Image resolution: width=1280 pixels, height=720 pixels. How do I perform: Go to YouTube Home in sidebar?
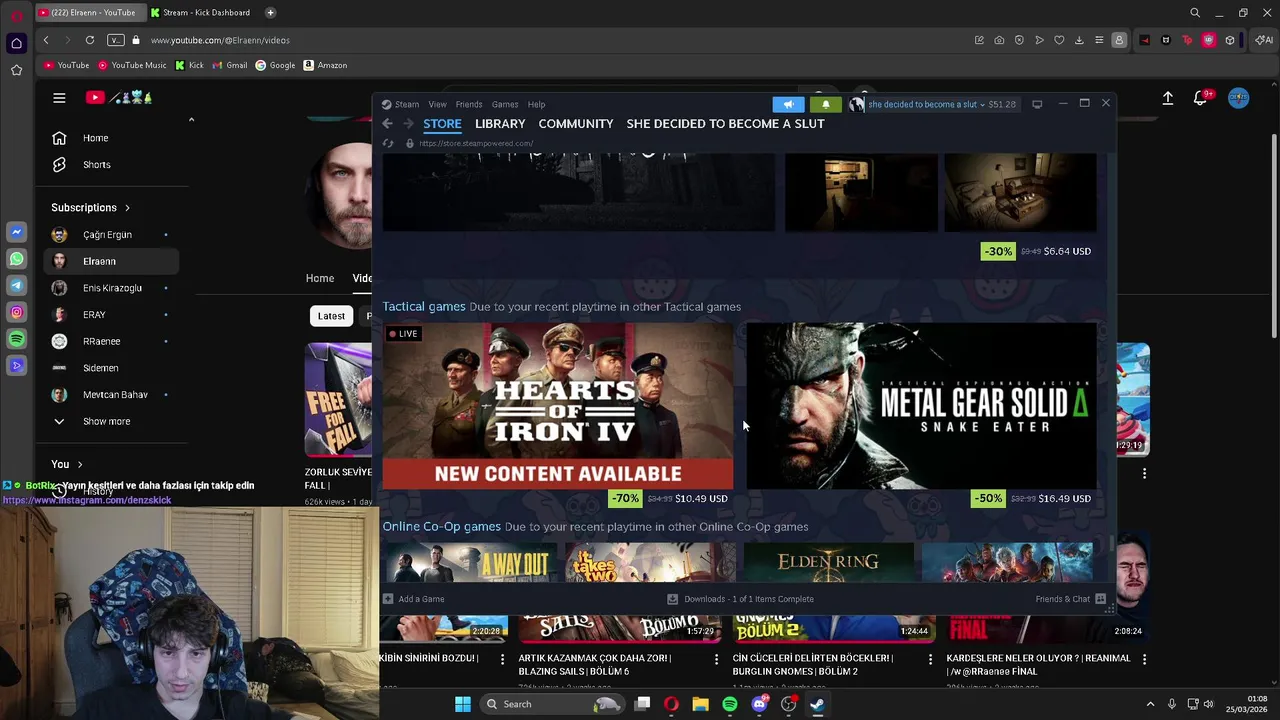tap(110, 138)
